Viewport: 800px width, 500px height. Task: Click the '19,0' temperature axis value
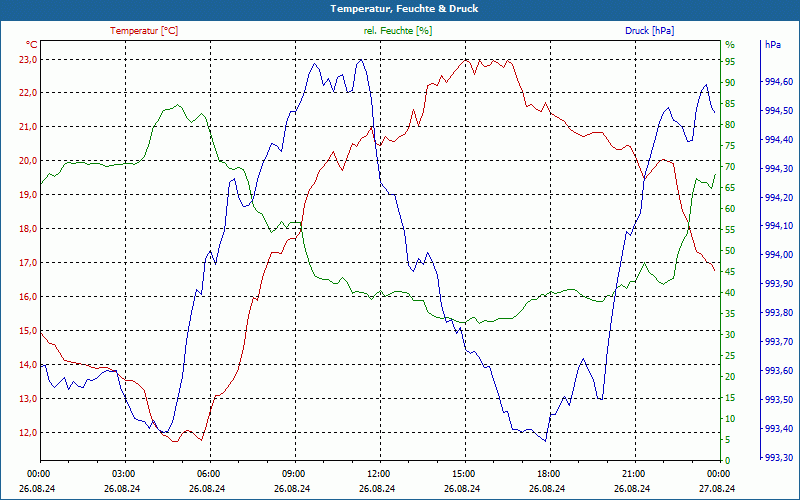click(x=28, y=195)
